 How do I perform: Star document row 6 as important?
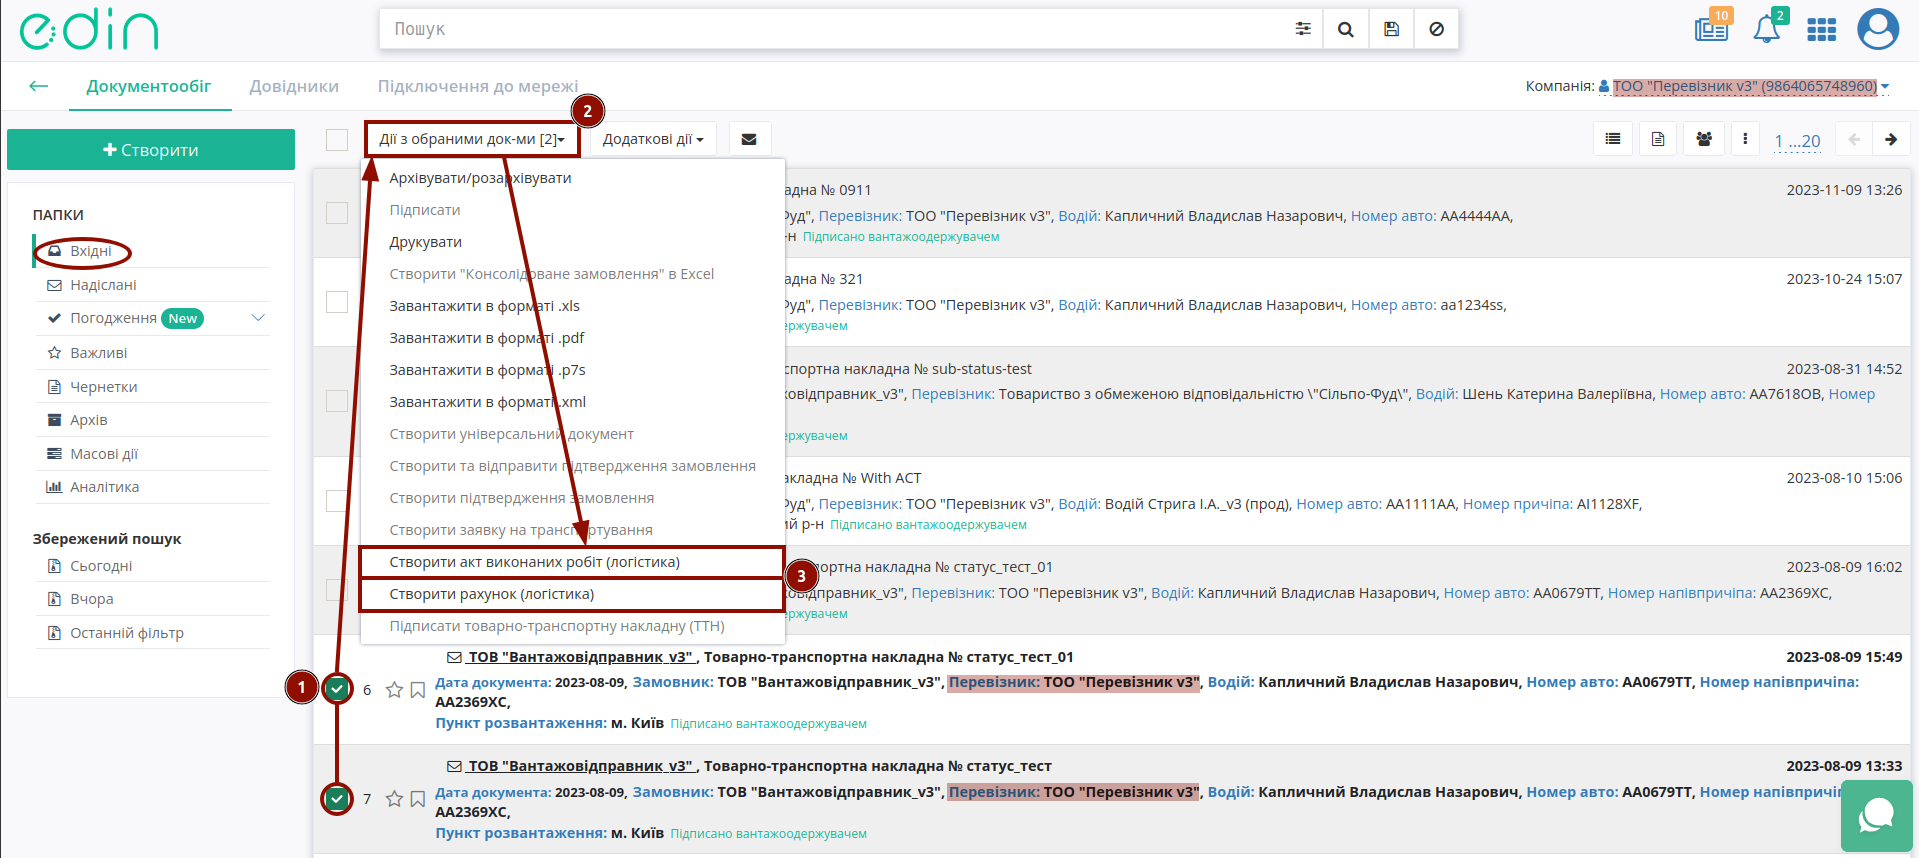pos(394,689)
